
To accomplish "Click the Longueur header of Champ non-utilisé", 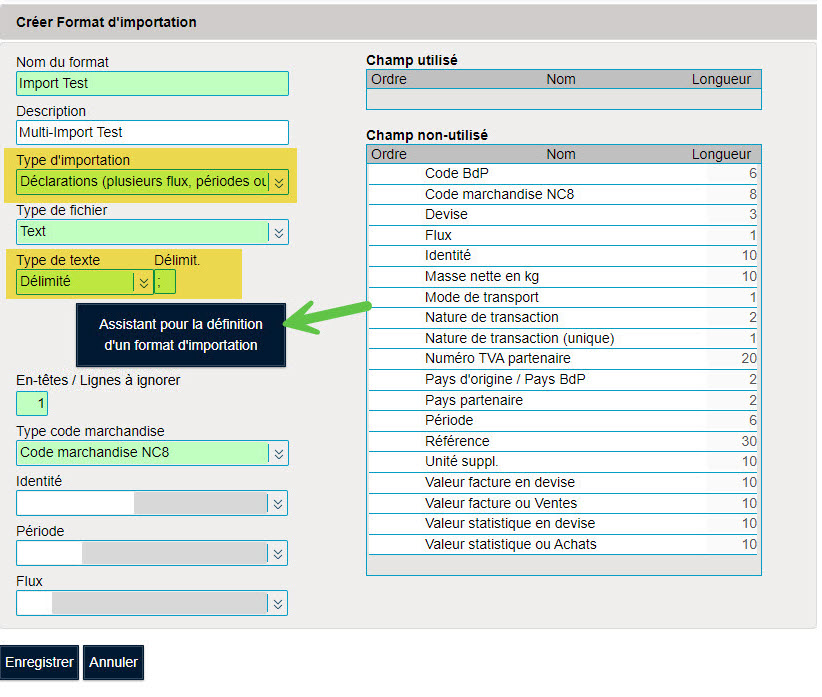I will coord(721,155).
